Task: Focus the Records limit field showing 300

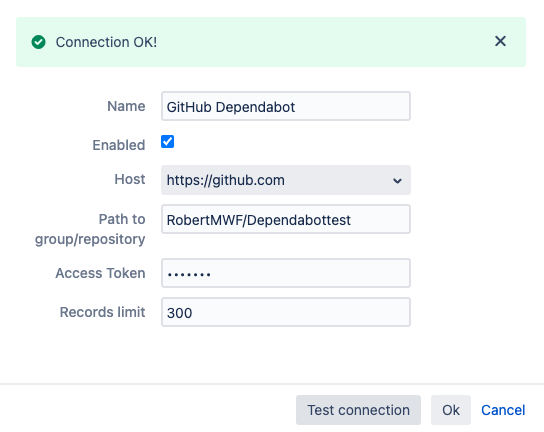Action: click(x=286, y=312)
